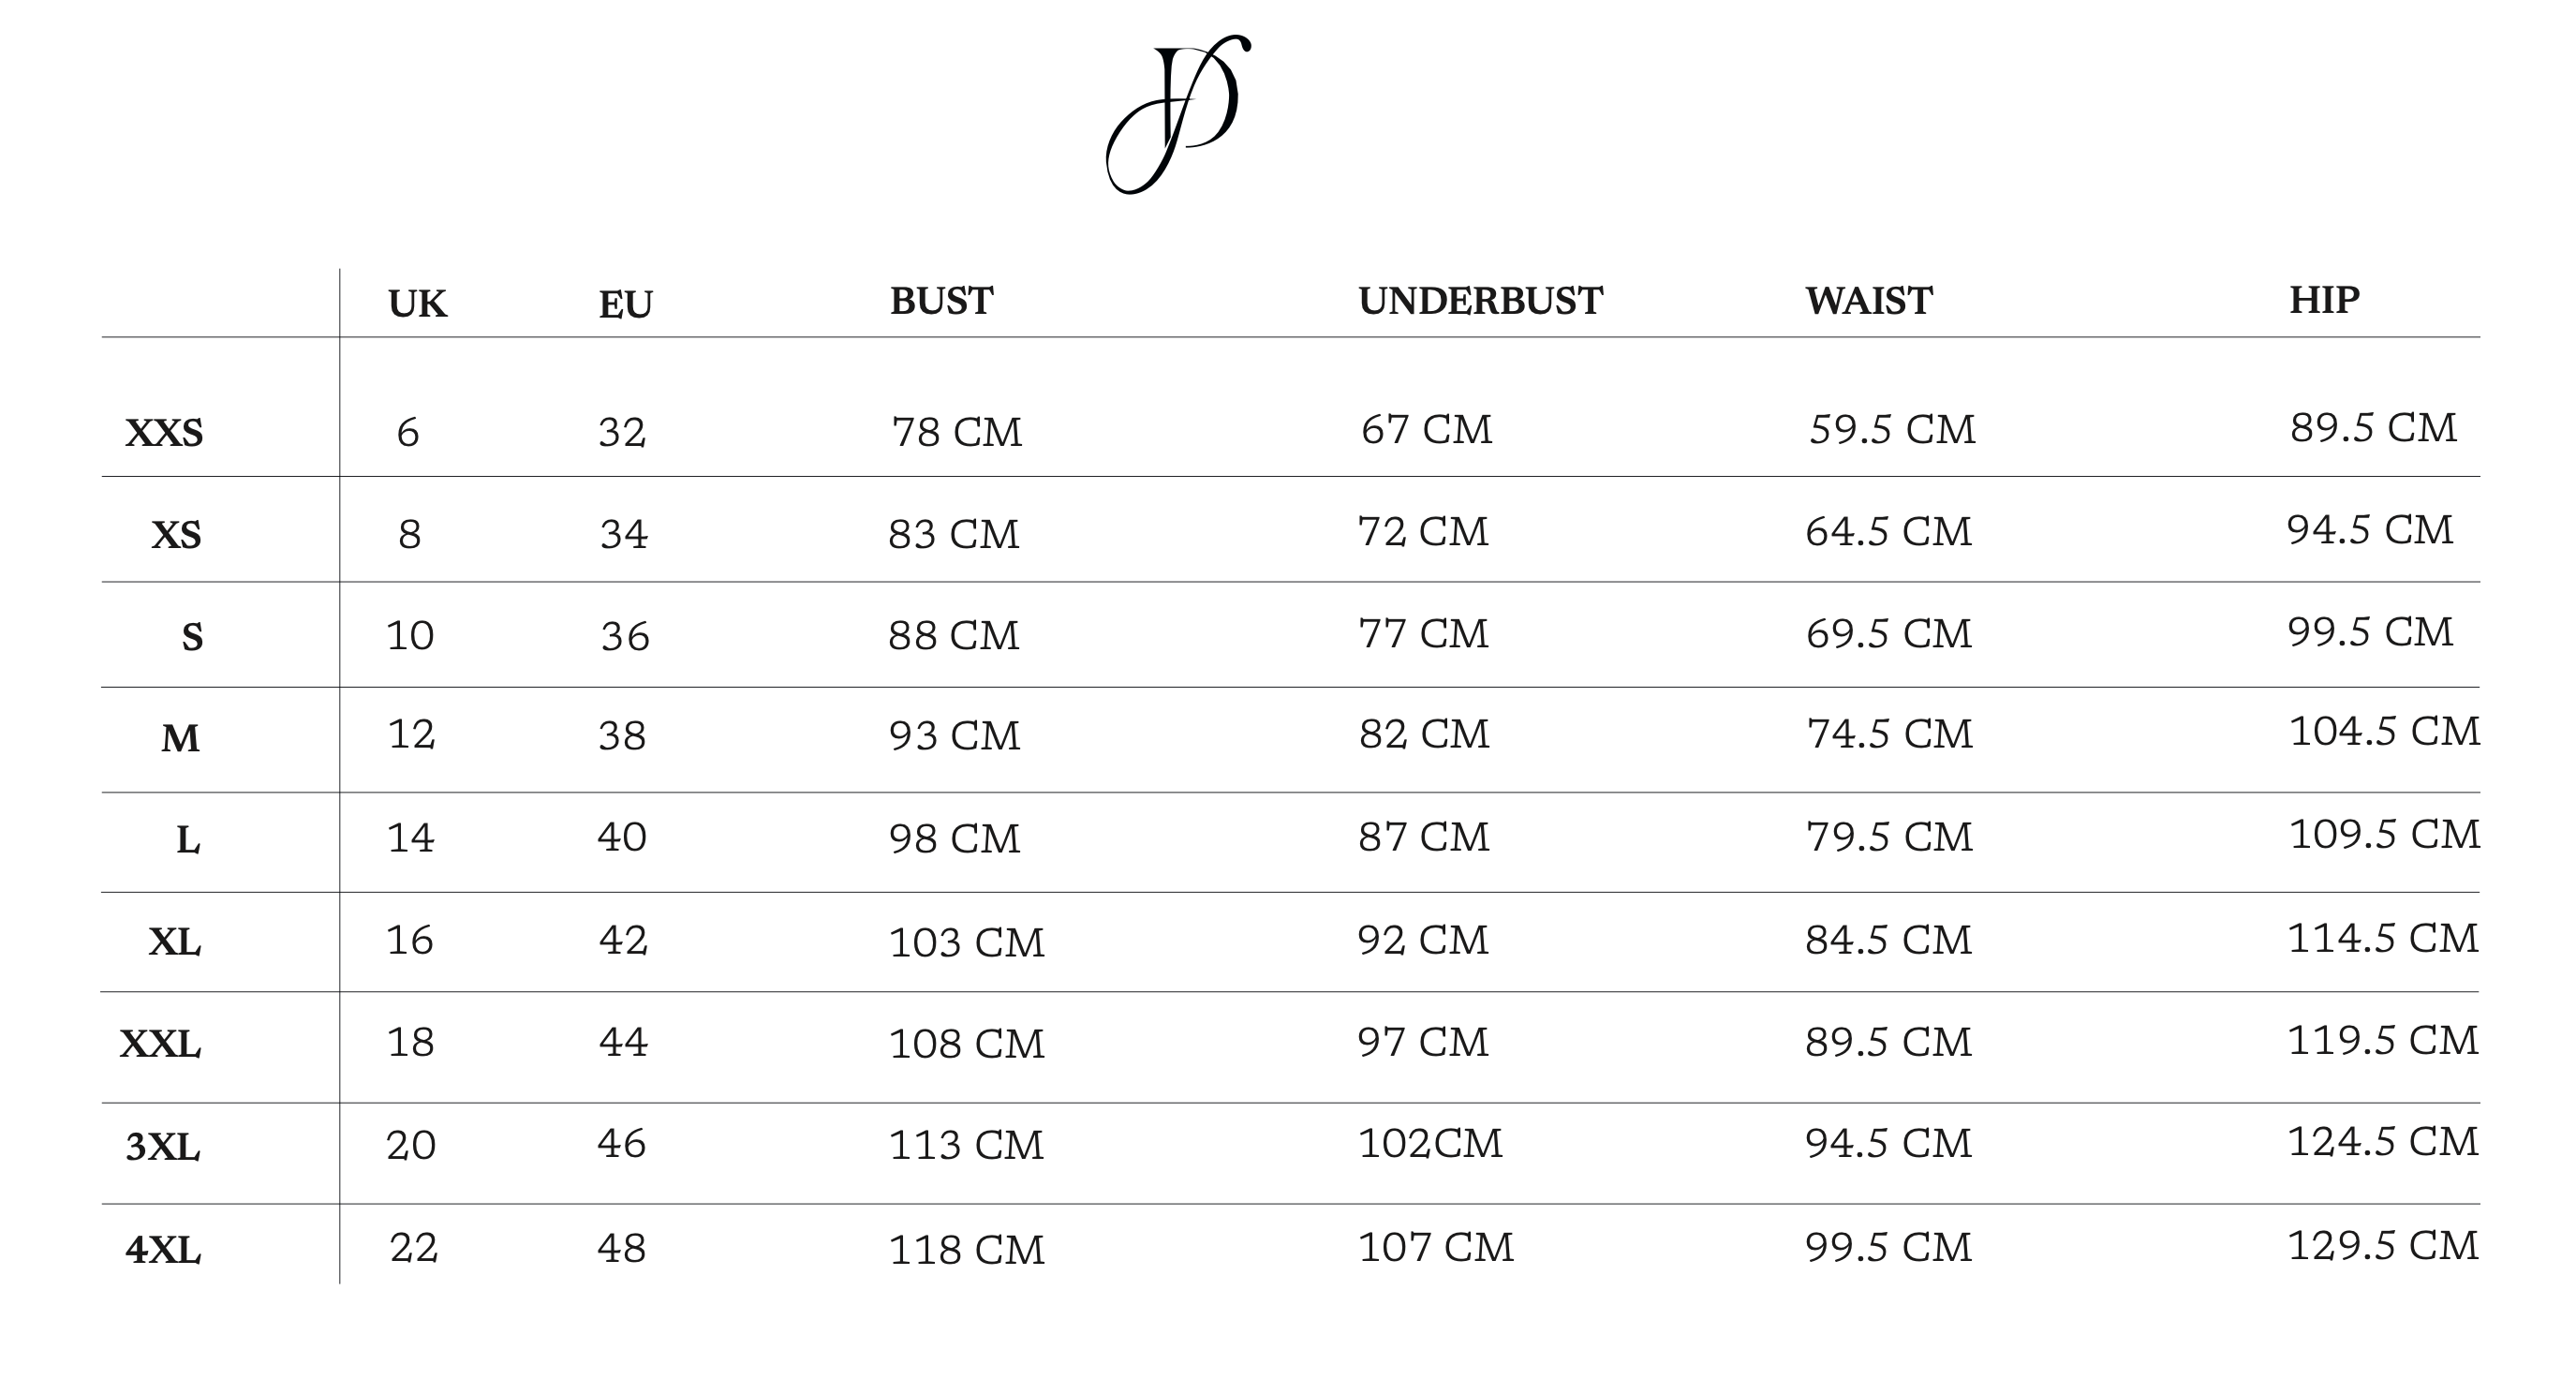Click the 102CM underbust value
Viewport: 2576px width, 1394px height.
pyautogui.click(x=1429, y=1143)
